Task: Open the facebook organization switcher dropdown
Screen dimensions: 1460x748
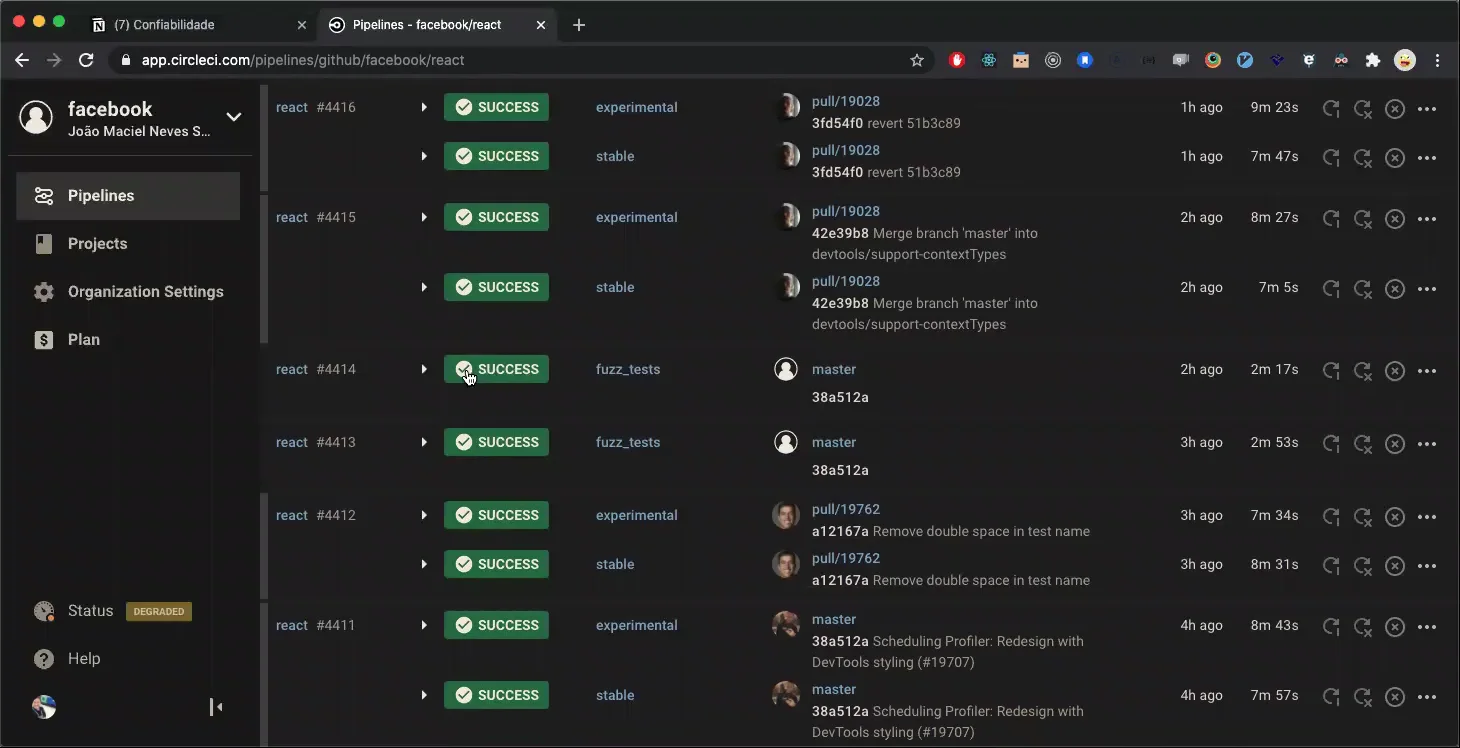Action: (x=233, y=117)
